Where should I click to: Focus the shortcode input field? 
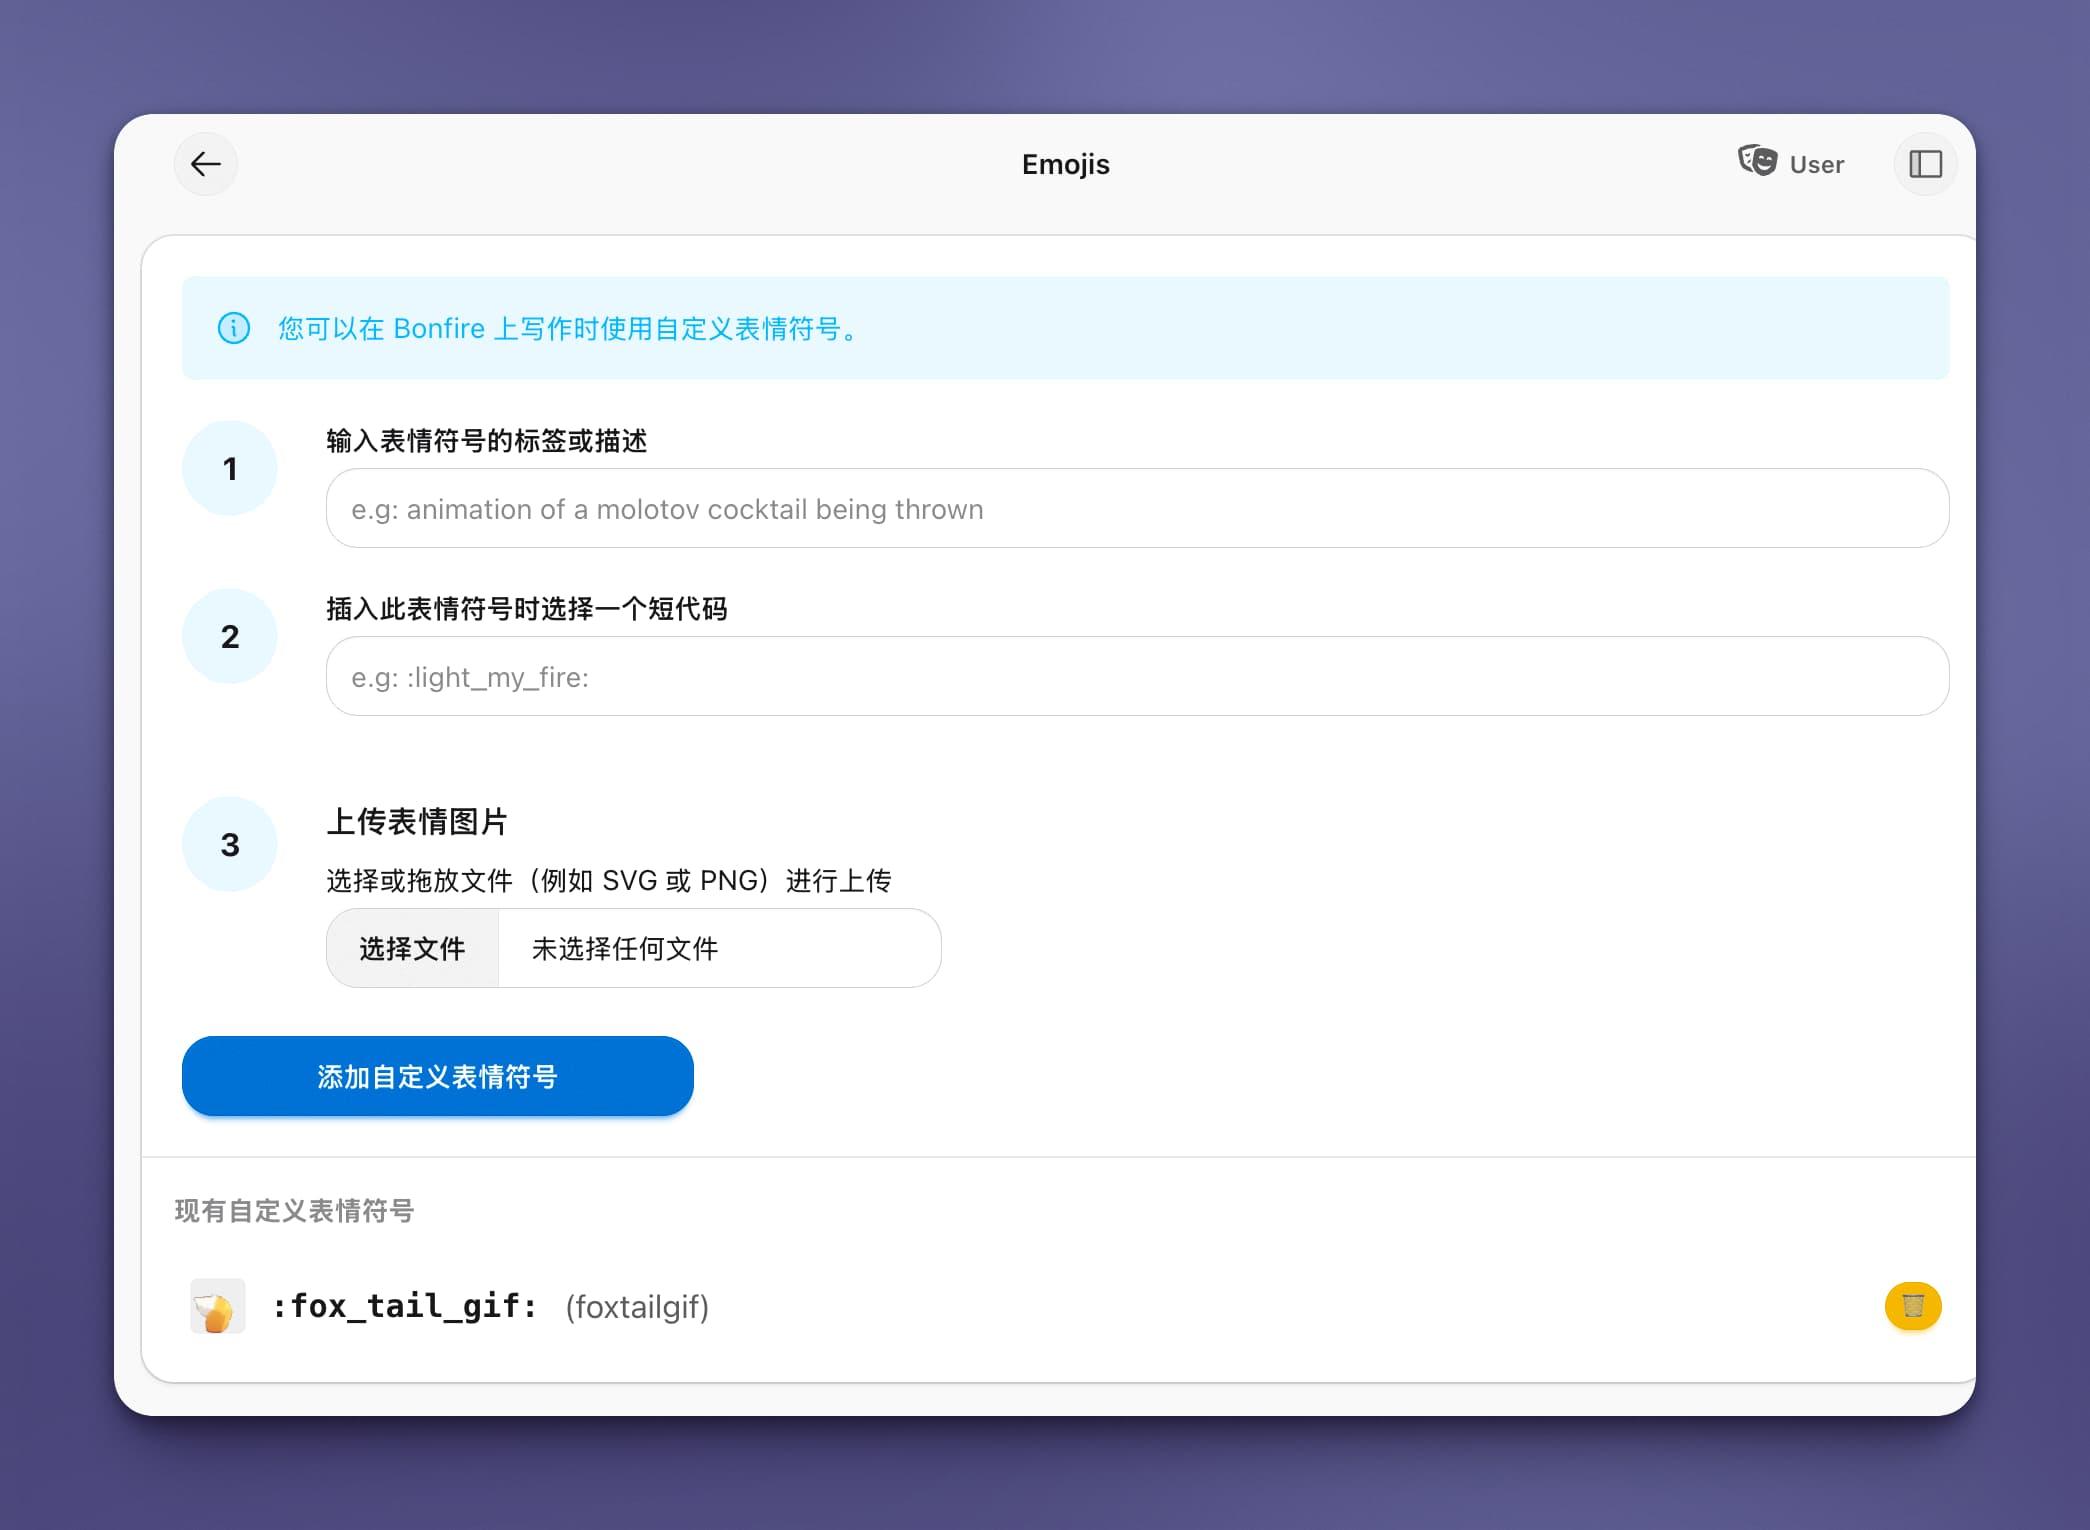coord(1137,677)
